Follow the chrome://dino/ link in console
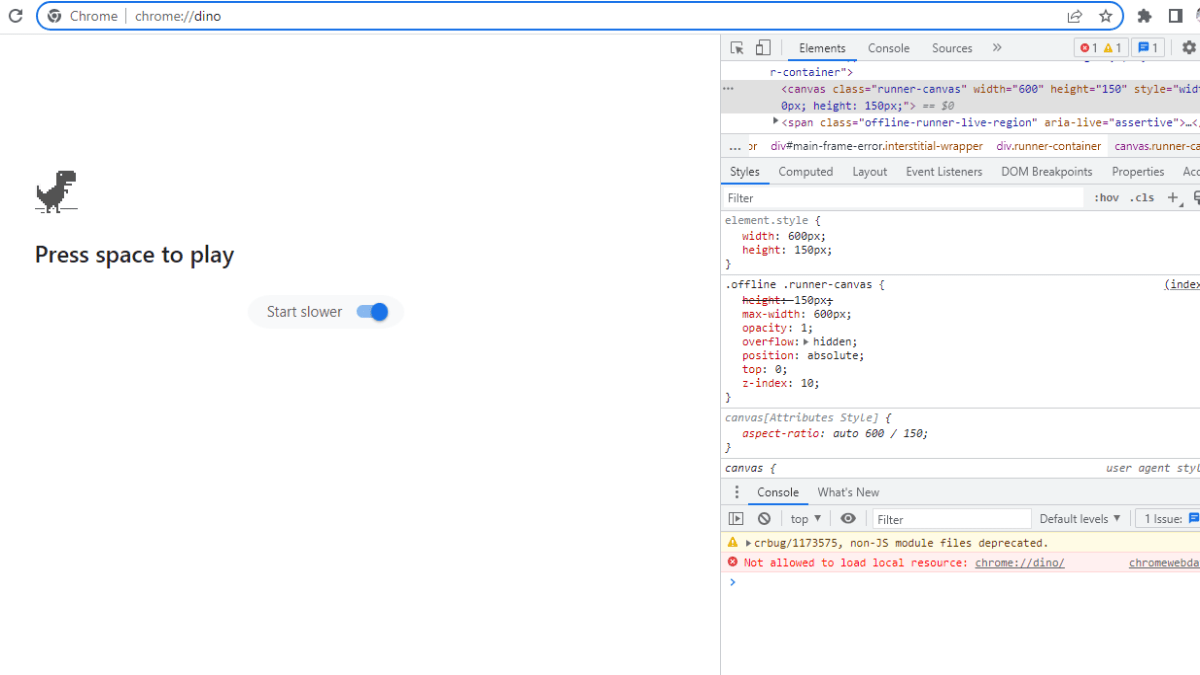Screen dimensions: 1200x675 (1019, 563)
